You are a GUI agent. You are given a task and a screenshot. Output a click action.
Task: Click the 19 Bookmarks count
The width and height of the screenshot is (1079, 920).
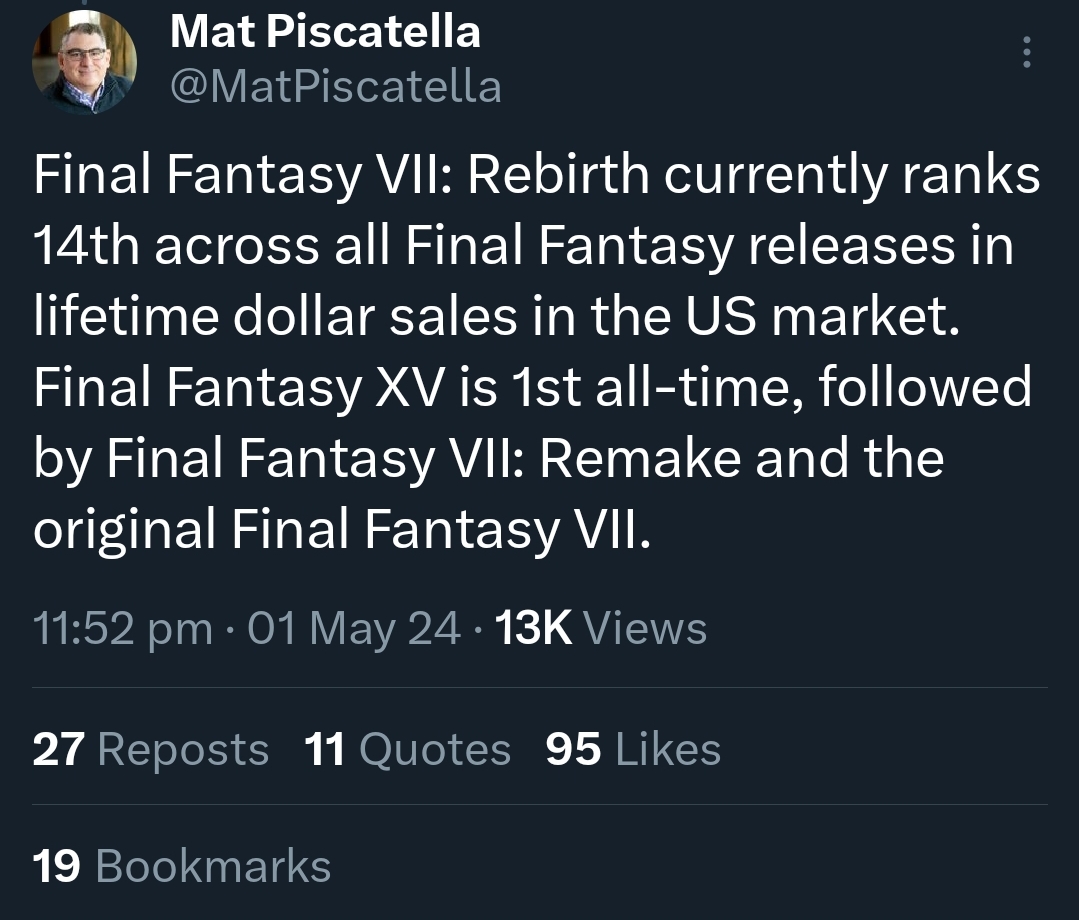tap(182, 866)
